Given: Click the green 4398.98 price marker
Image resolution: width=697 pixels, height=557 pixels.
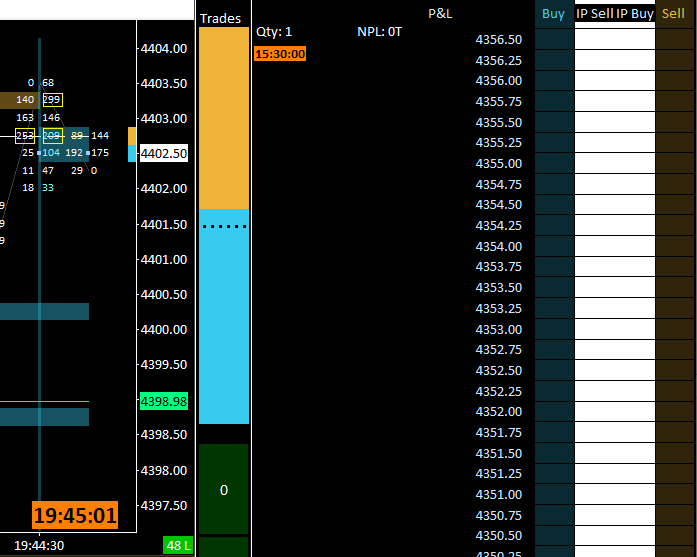Looking at the screenshot, I should tap(164, 401).
